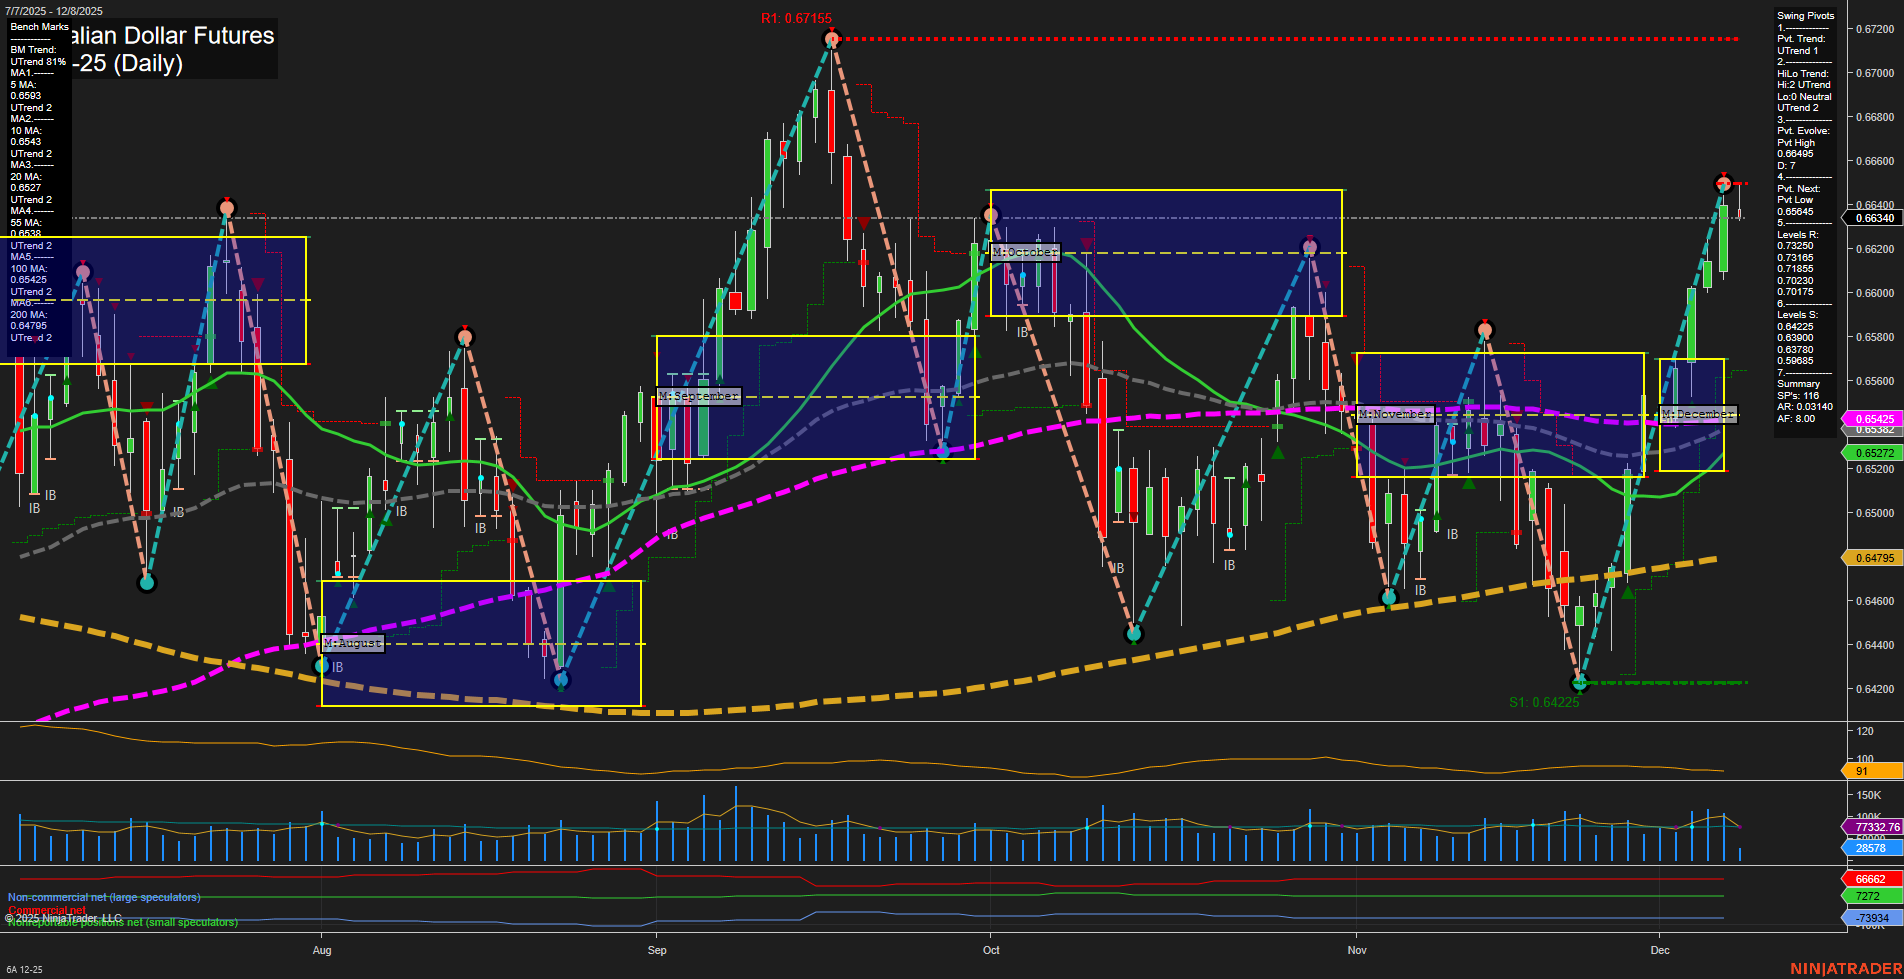Click the Non-commercial net large speculators legend
1904x979 pixels.
pos(104,897)
